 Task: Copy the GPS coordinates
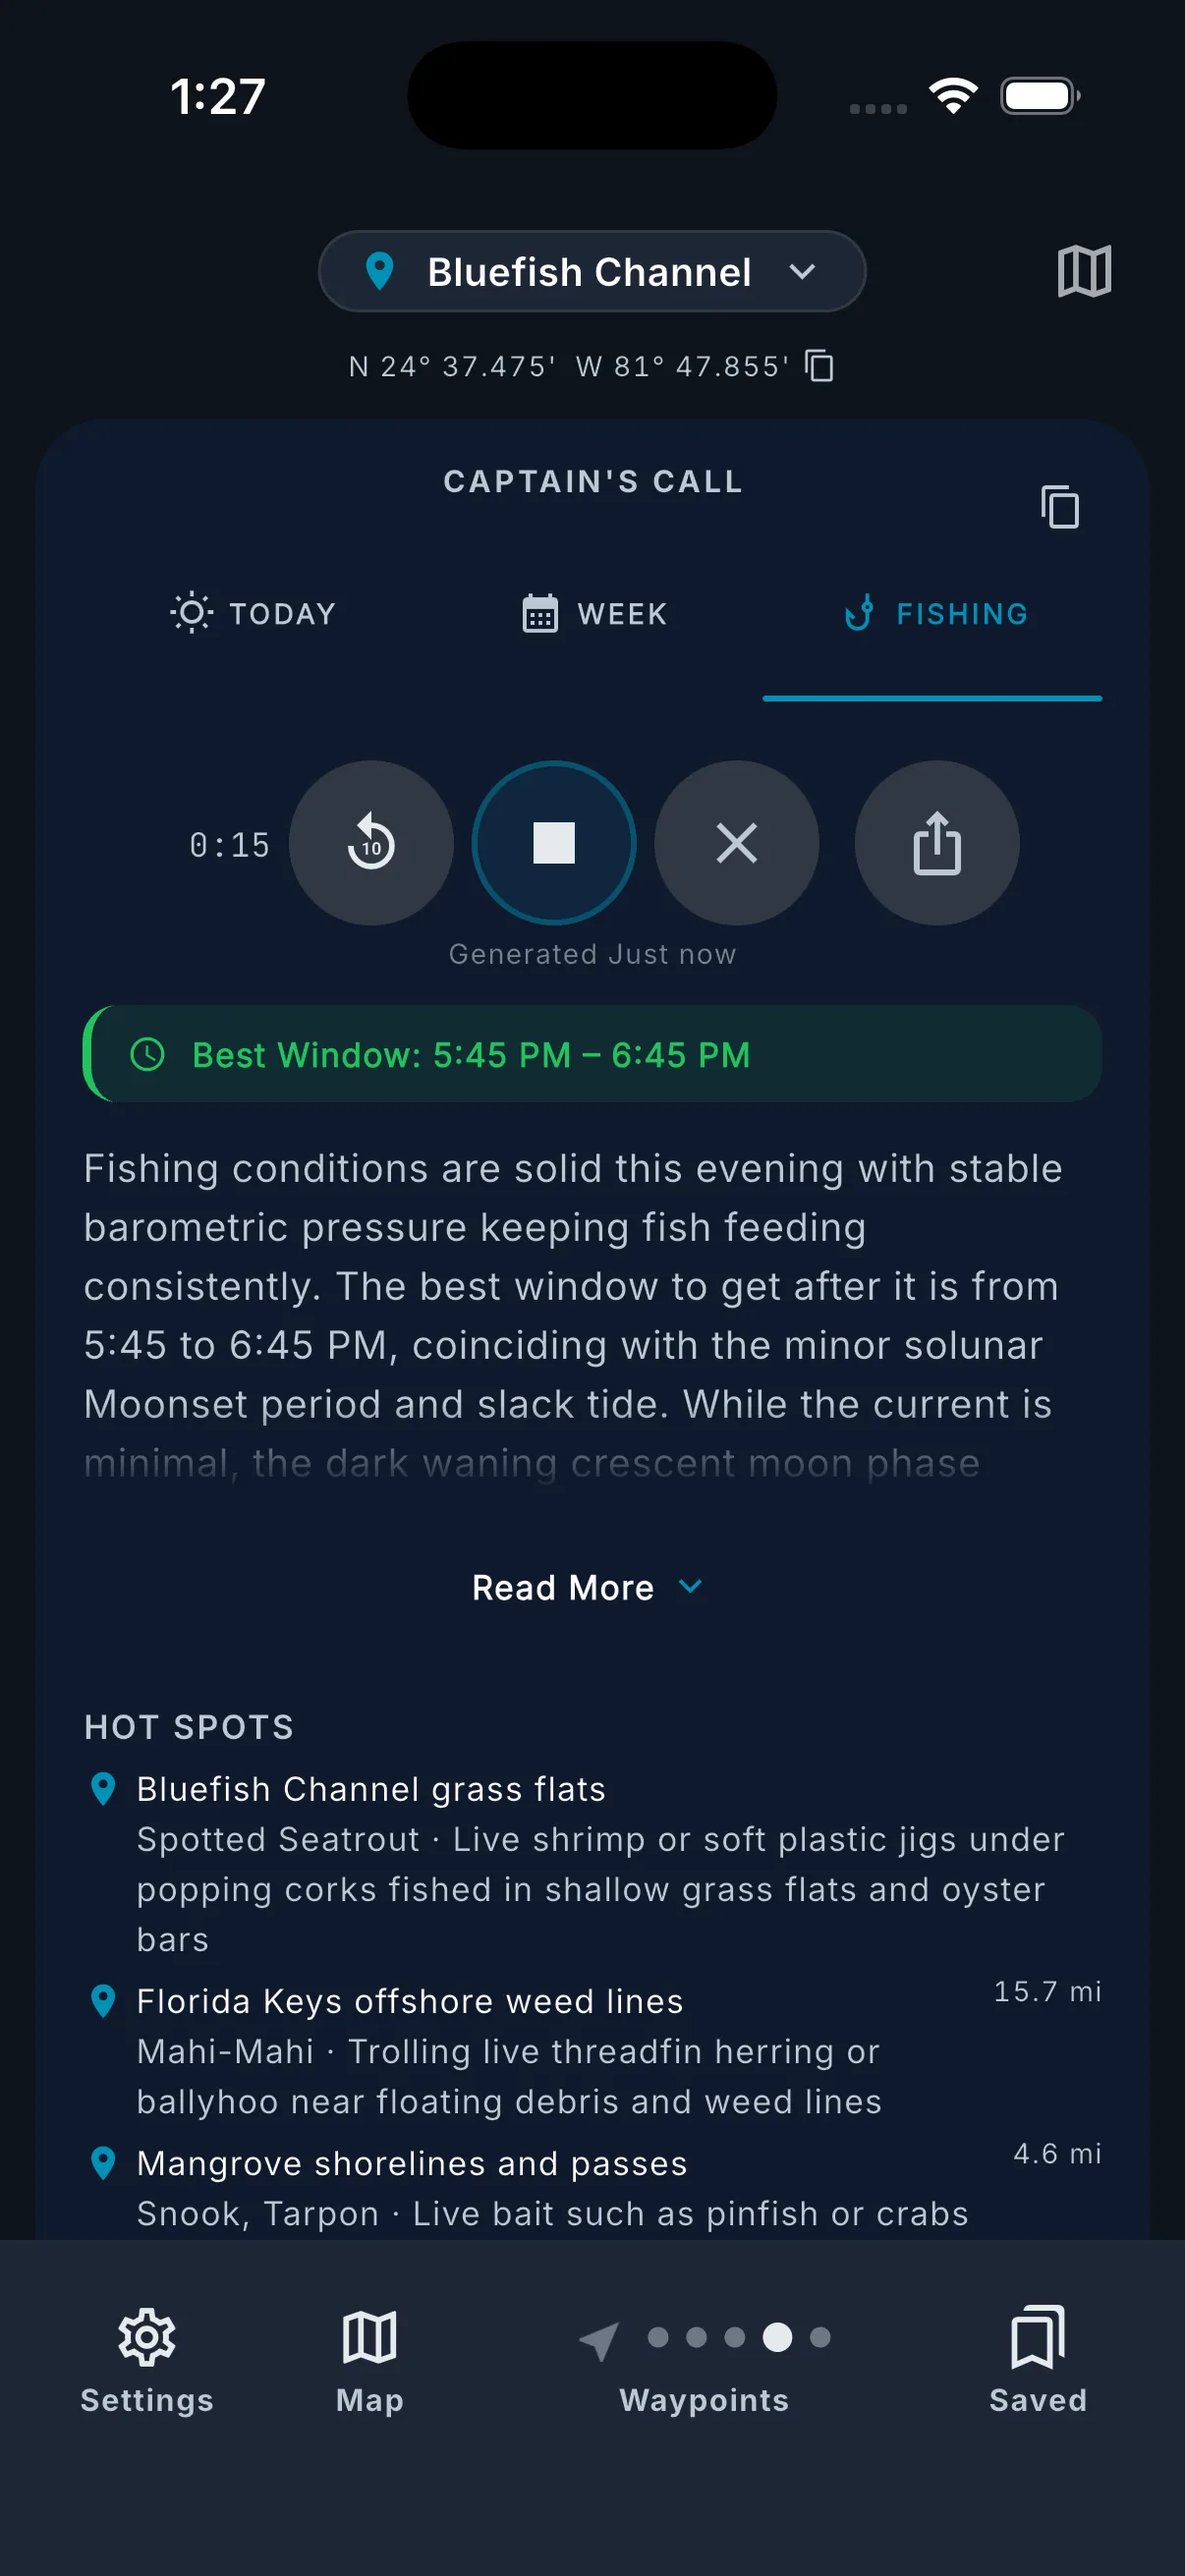click(819, 366)
